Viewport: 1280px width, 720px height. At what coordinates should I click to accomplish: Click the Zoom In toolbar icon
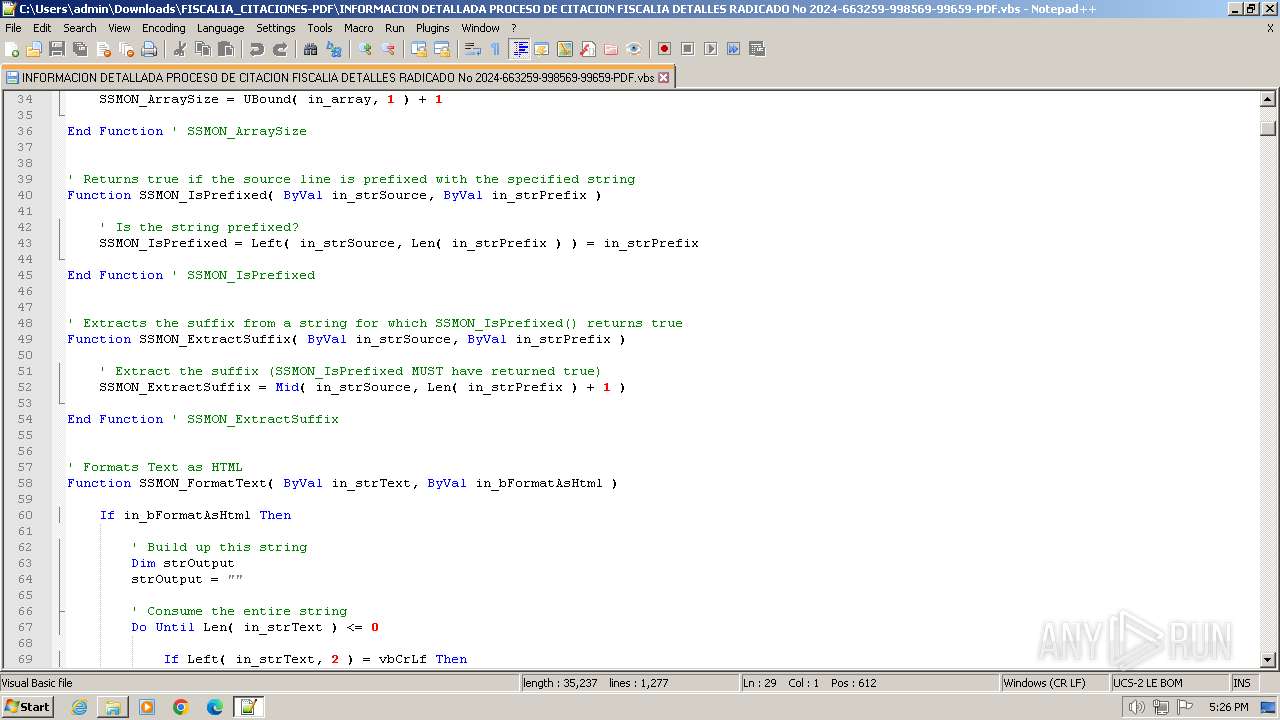coord(365,49)
